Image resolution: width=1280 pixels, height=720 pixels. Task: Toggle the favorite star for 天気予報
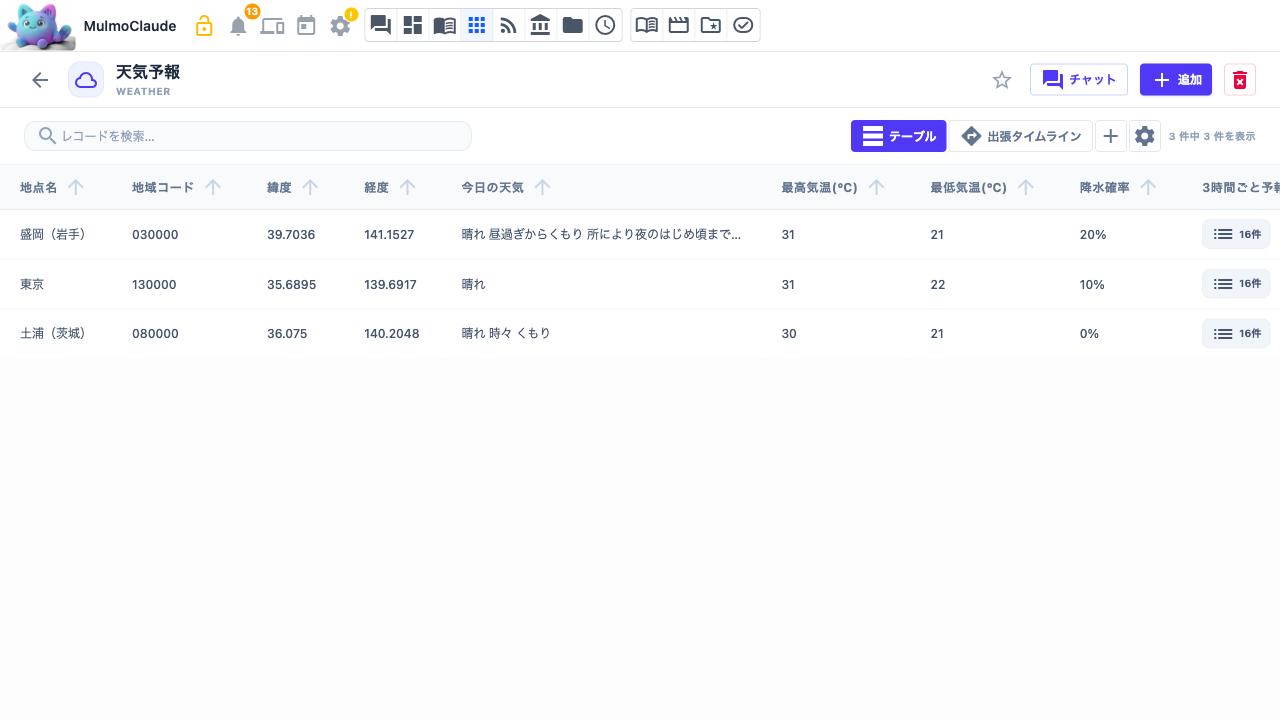tap(1002, 80)
